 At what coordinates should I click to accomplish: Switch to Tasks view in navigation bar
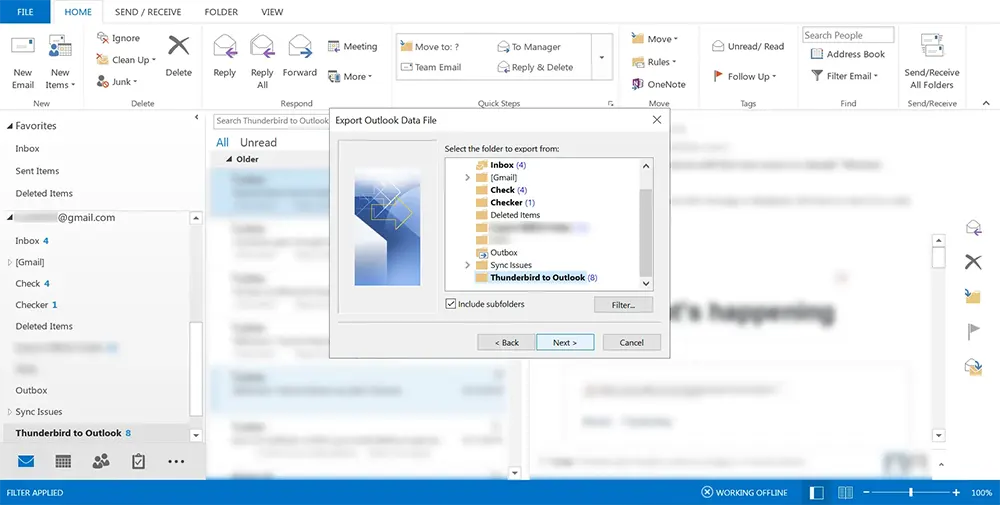[138, 462]
